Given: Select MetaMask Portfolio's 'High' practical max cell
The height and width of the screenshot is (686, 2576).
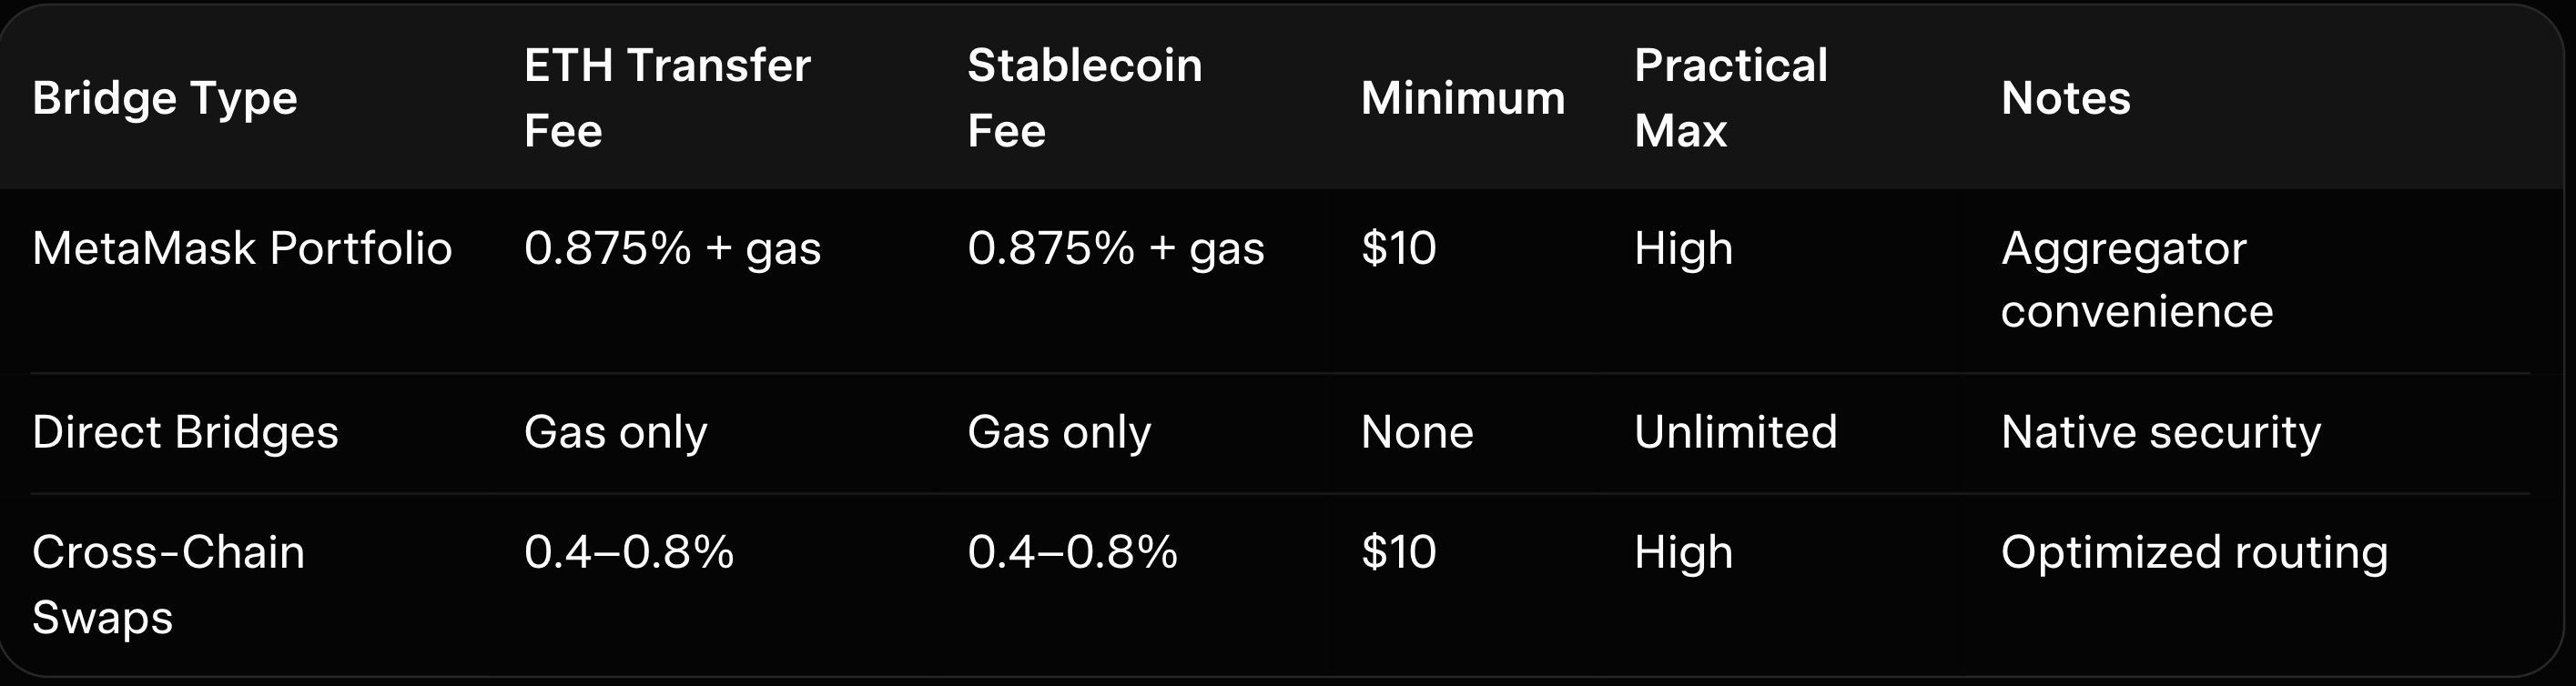Looking at the screenshot, I should [x=1683, y=248].
